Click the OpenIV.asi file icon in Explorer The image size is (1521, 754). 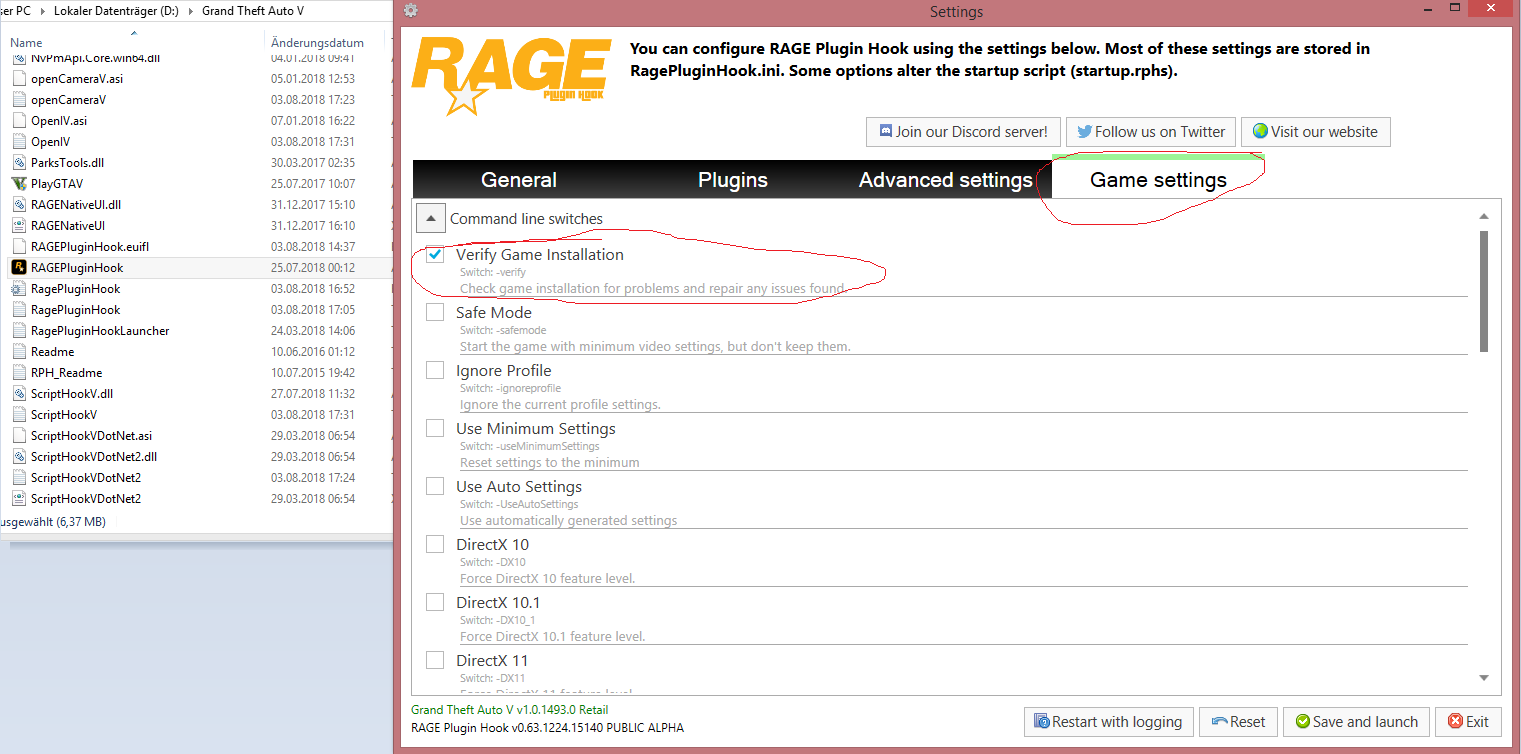(x=18, y=120)
